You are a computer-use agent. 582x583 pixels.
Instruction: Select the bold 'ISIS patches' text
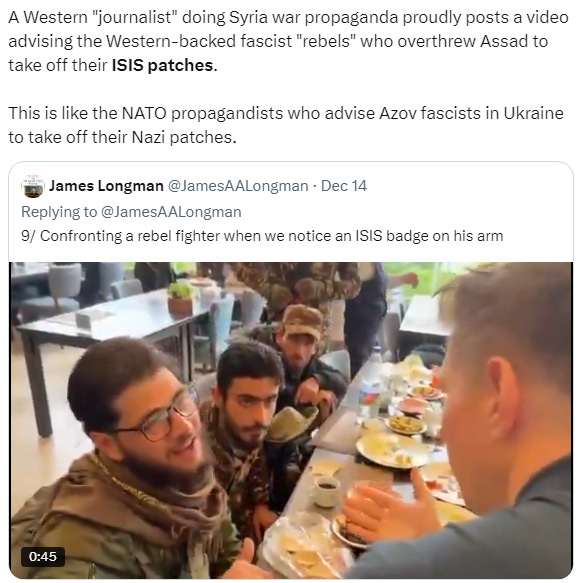163,65
